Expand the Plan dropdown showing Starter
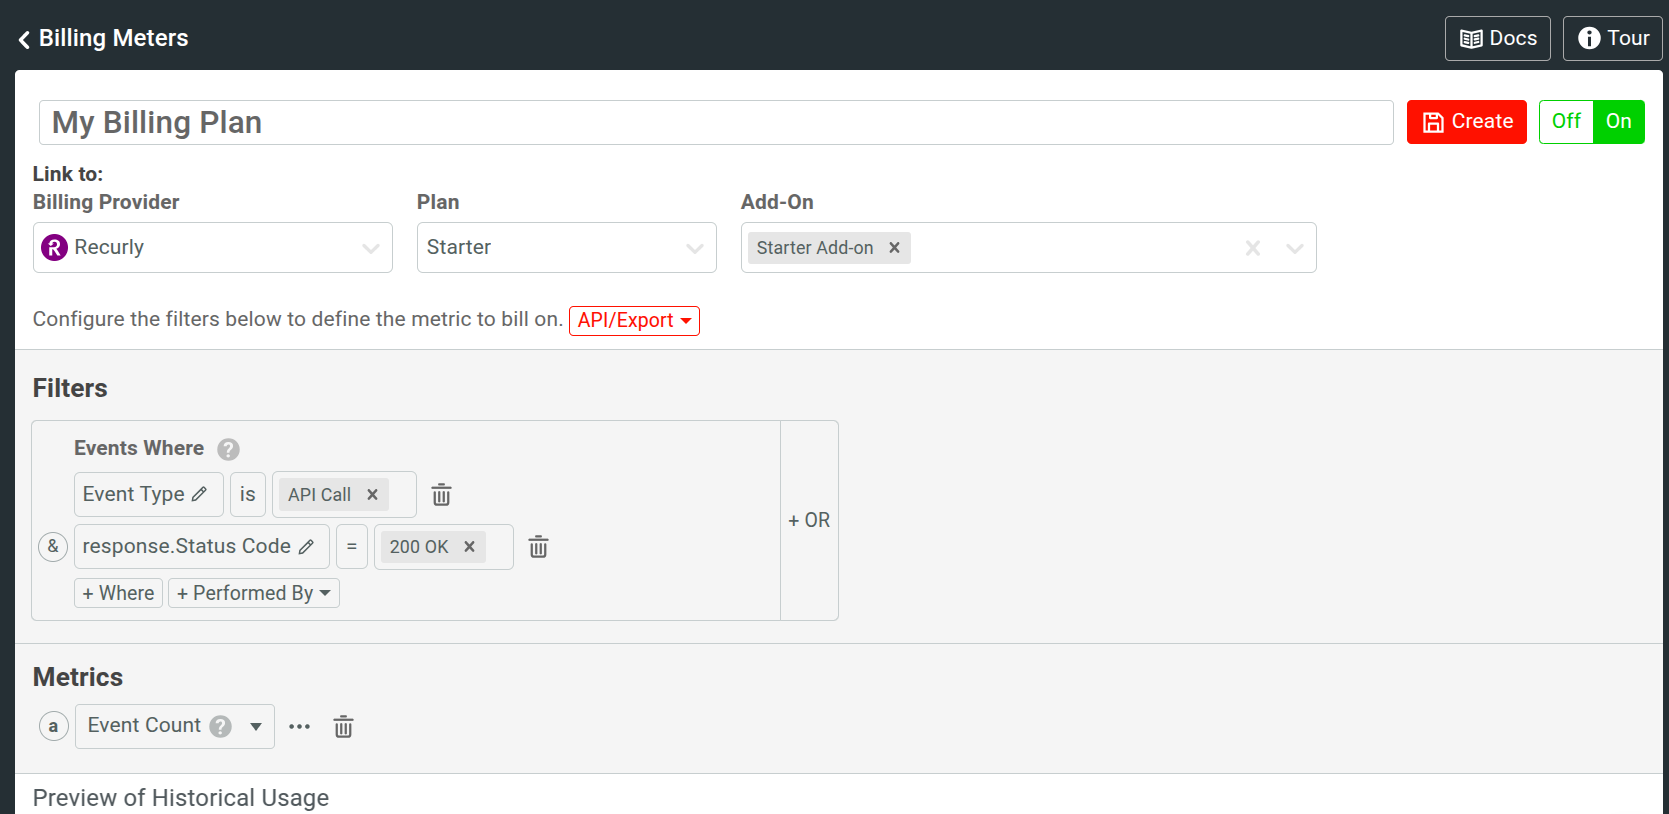Image resolution: width=1669 pixels, height=814 pixels. point(566,248)
